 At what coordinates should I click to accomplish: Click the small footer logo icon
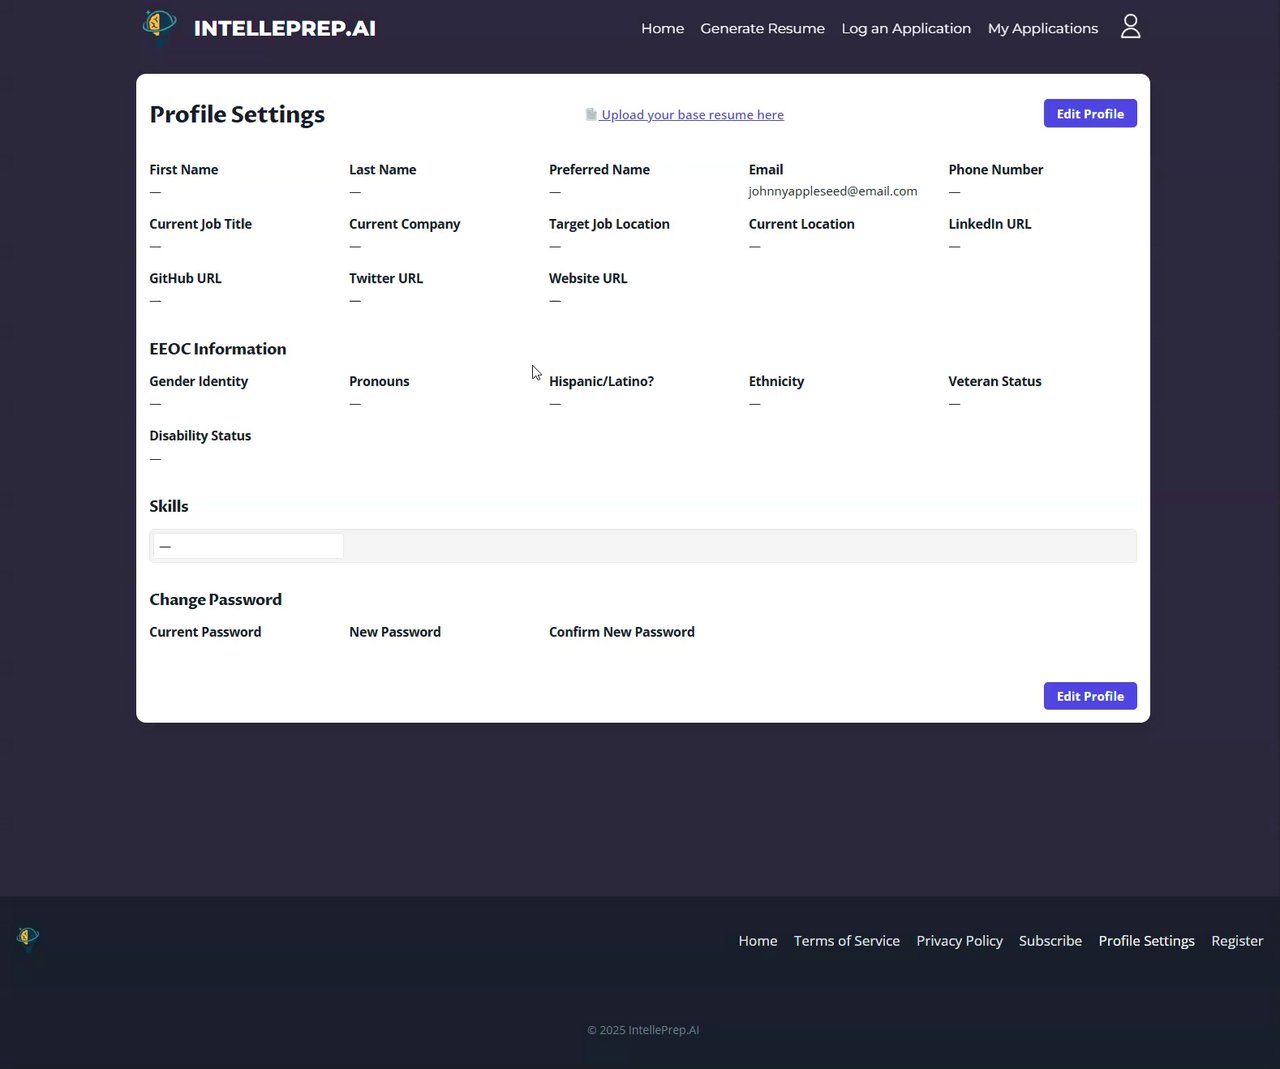(28, 937)
